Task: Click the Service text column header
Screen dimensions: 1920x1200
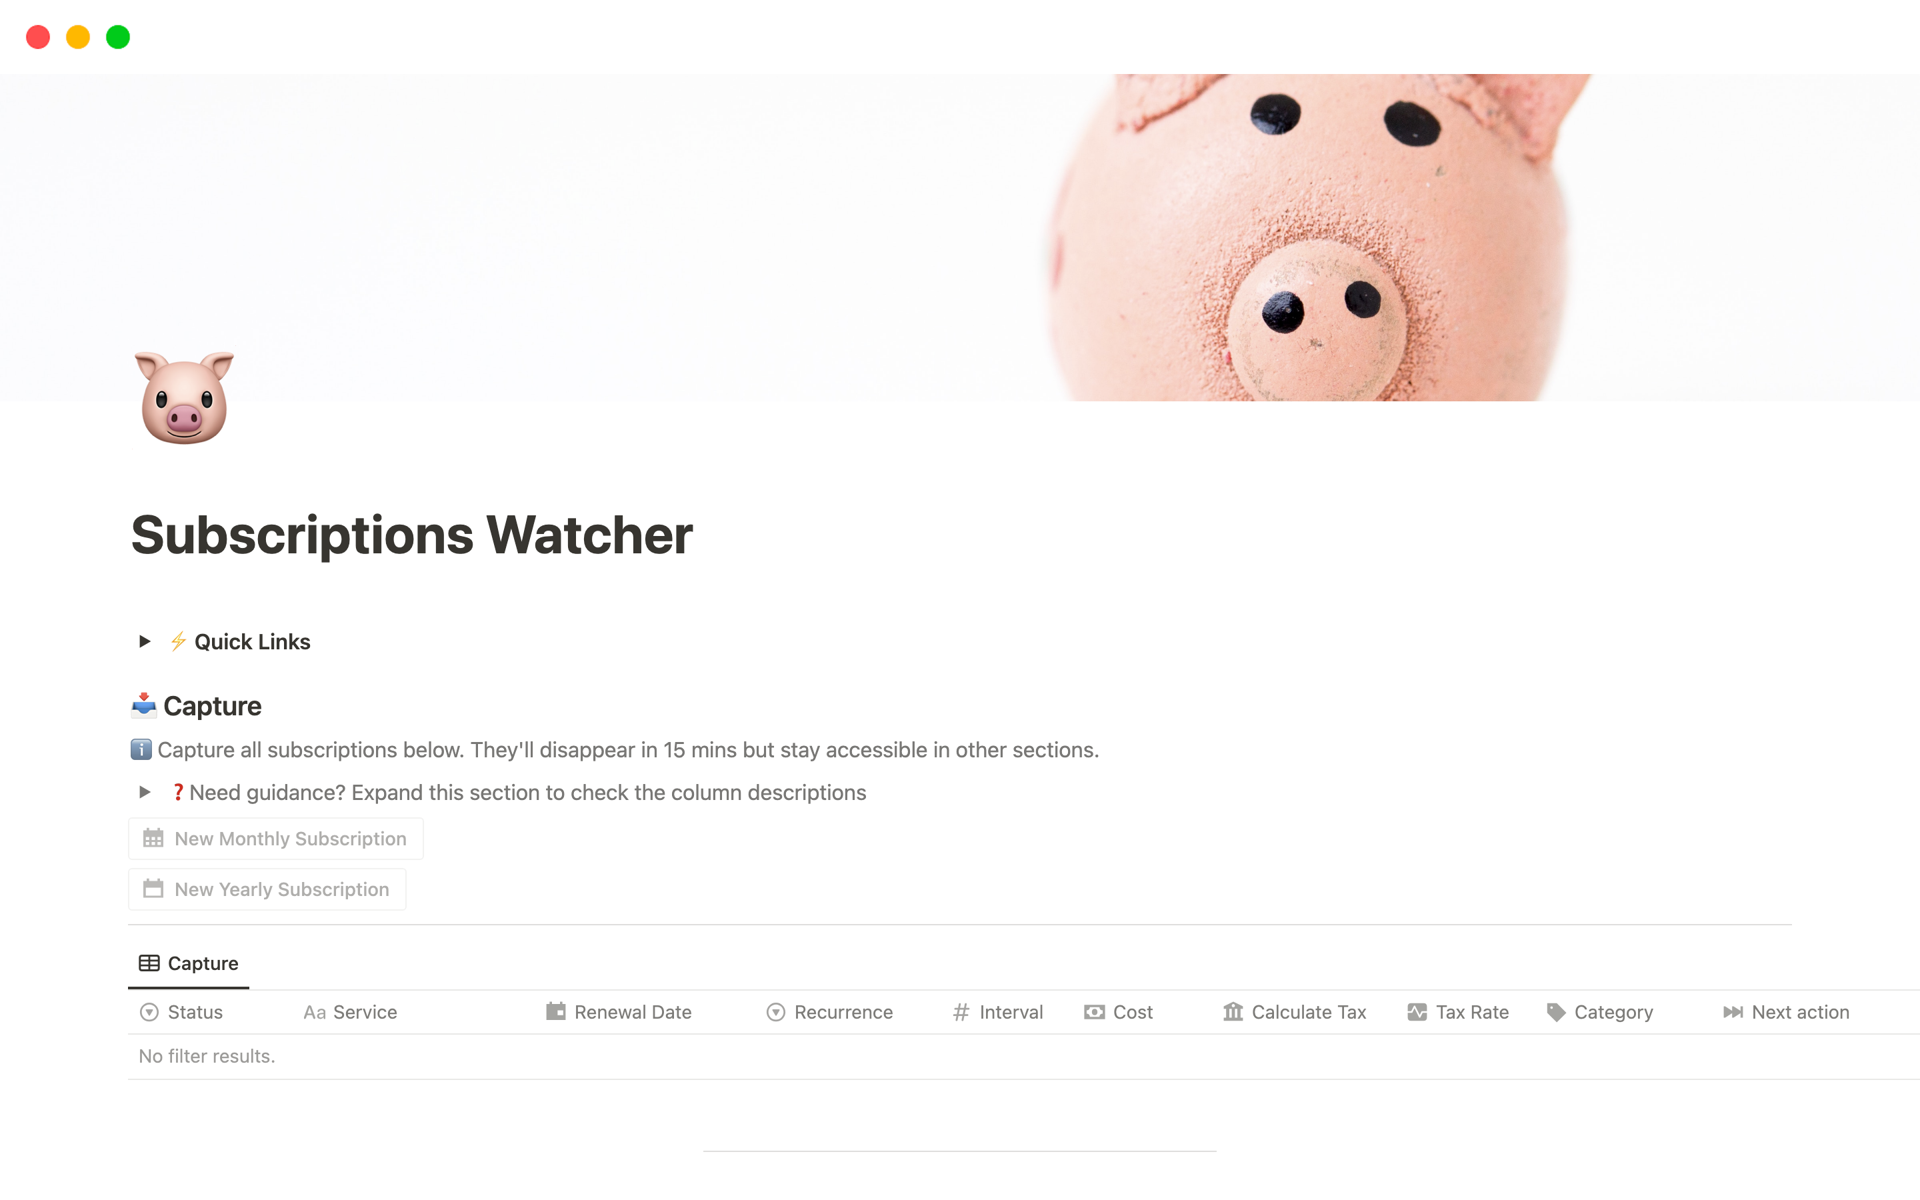Action: click(365, 1012)
